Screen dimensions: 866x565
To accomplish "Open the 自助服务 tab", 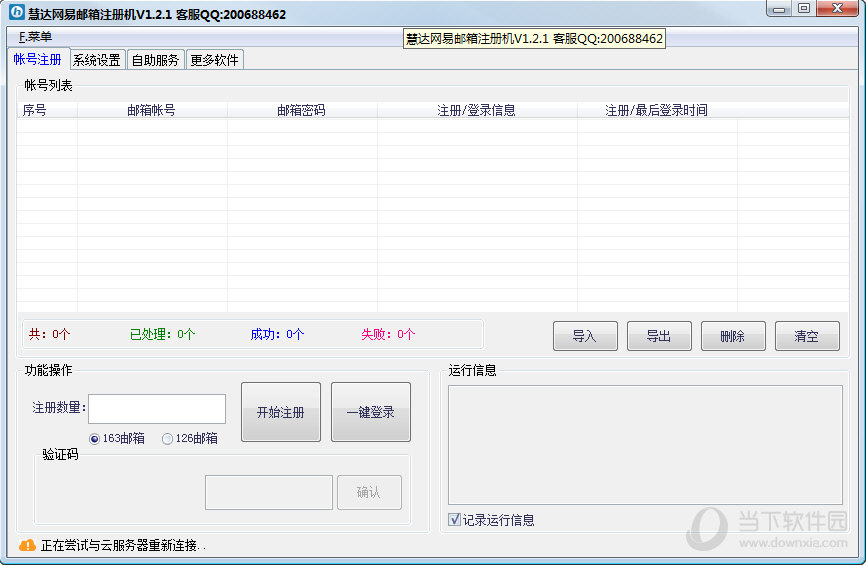I will click(156, 60).
